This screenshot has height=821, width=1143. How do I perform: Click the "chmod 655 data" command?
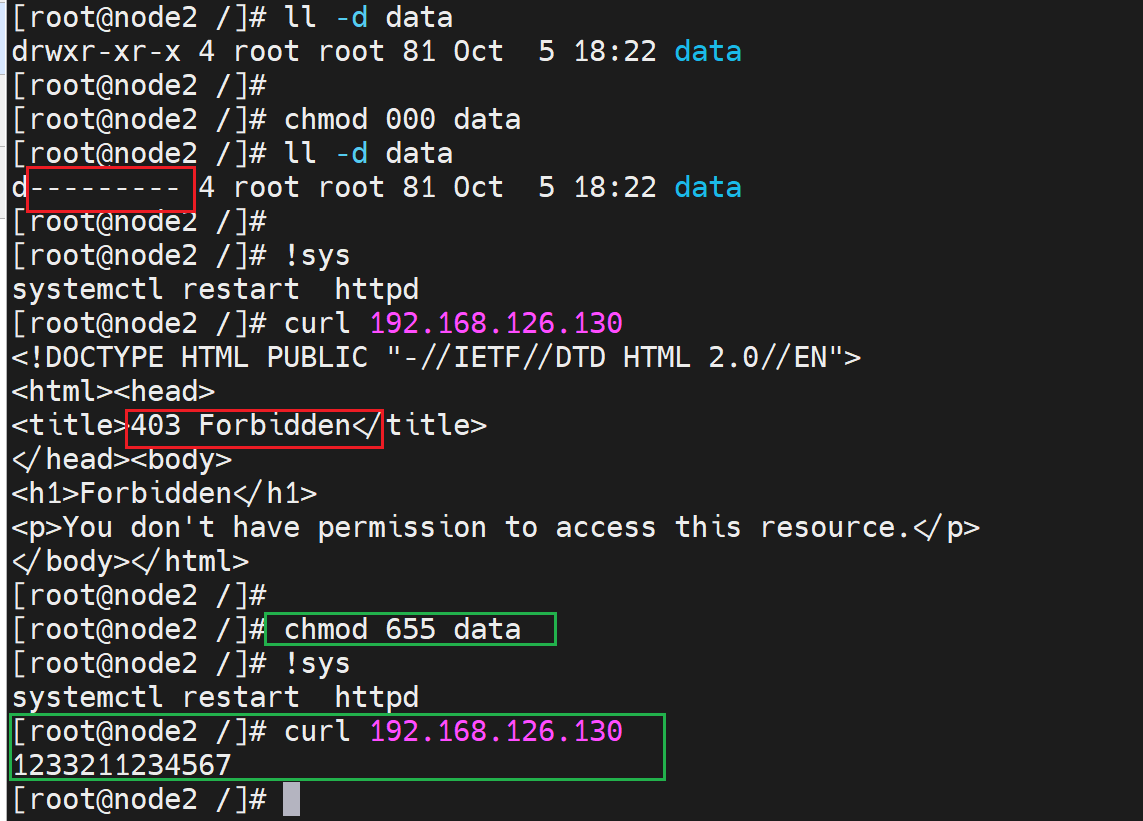pos(402,629)
